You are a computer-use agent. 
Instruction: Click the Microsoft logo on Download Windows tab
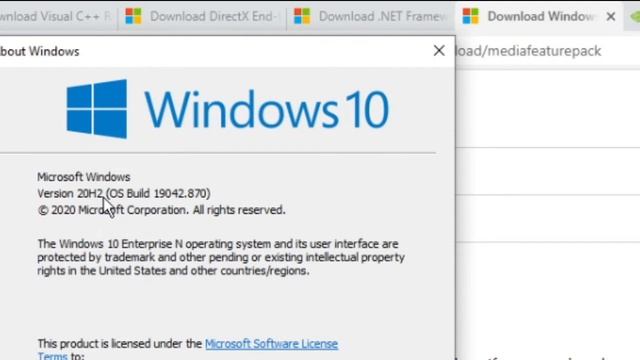pyautogui.click(x=471, y=16)
